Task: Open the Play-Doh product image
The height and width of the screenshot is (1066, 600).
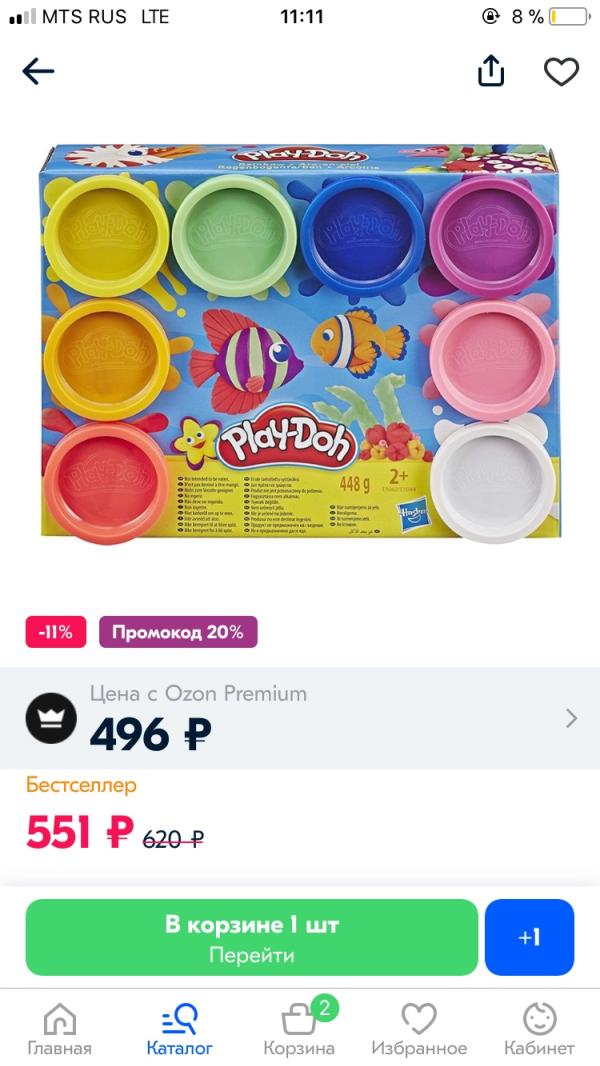Action: pyautogui.click(x=300, y=343)
